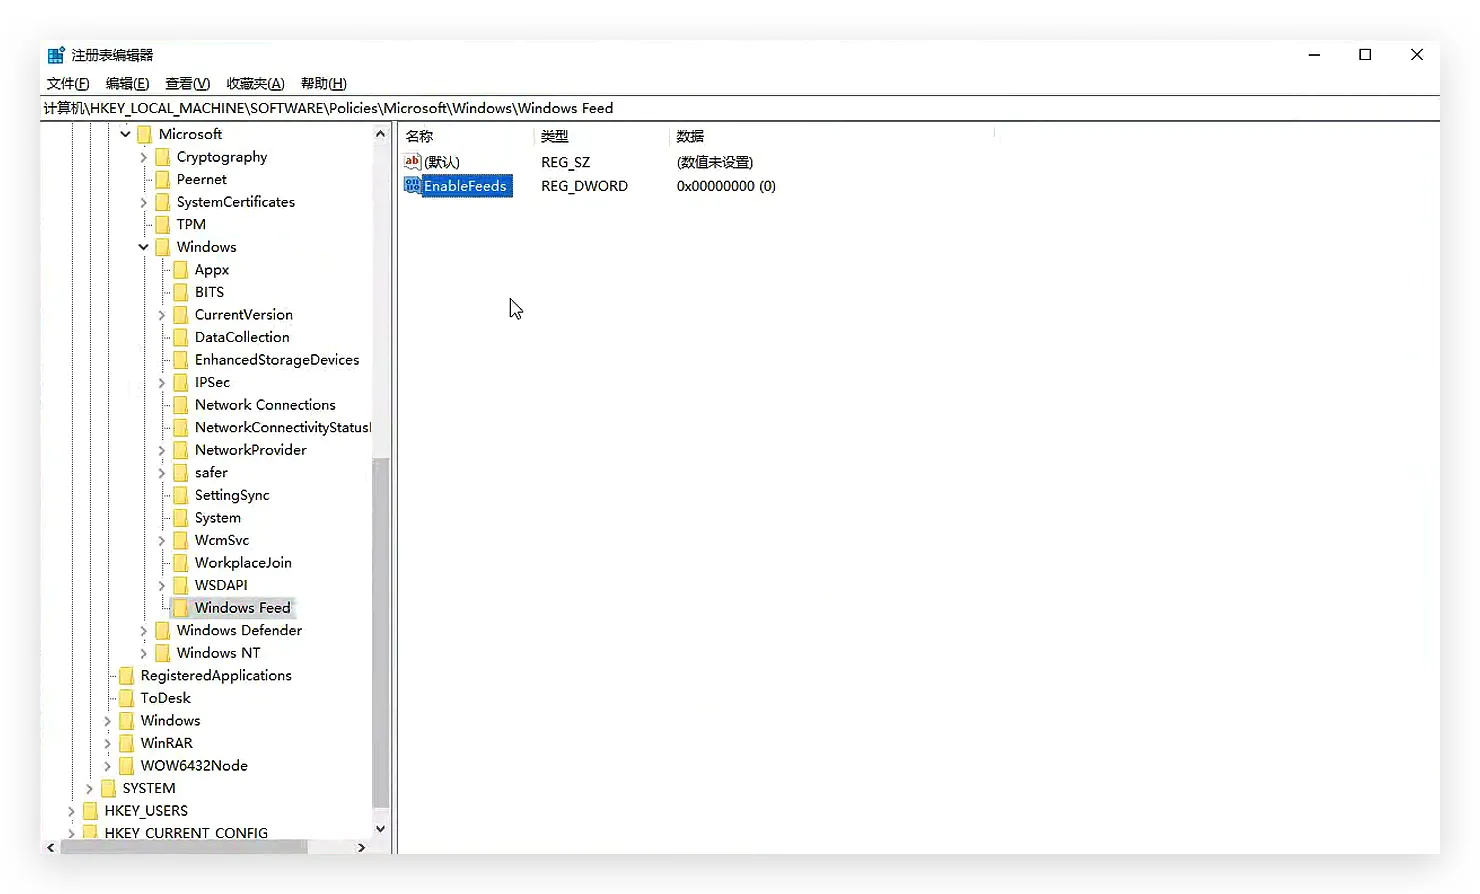Viewport: 1480px width, 894px height.
Task: Click the HKEY_USERS folder icon
Action: (x=90, y=811)
